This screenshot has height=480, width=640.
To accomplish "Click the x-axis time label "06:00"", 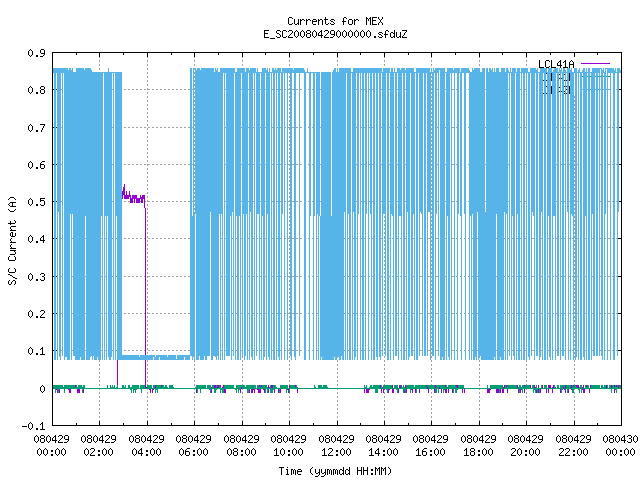I will (193, 452).
